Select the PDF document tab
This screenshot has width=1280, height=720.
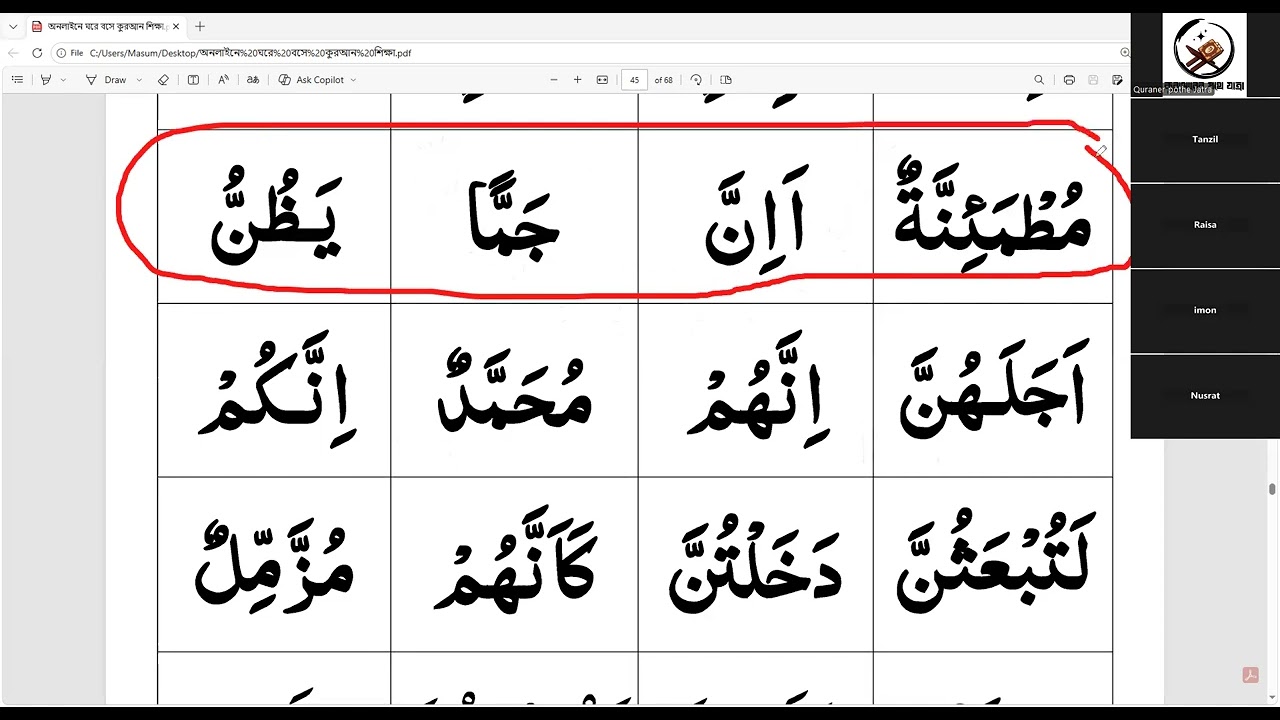[x=105, y=26]
